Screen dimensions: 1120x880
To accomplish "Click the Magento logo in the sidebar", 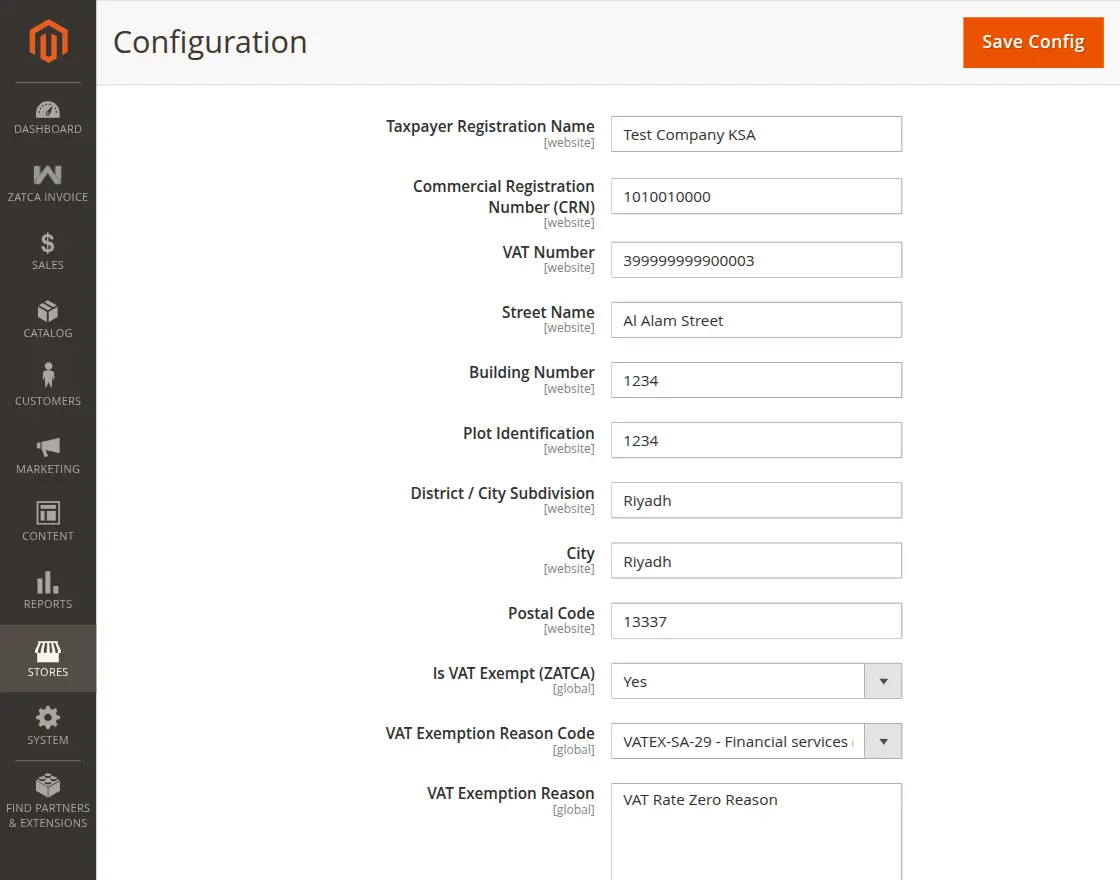I will tap(47, 41).
